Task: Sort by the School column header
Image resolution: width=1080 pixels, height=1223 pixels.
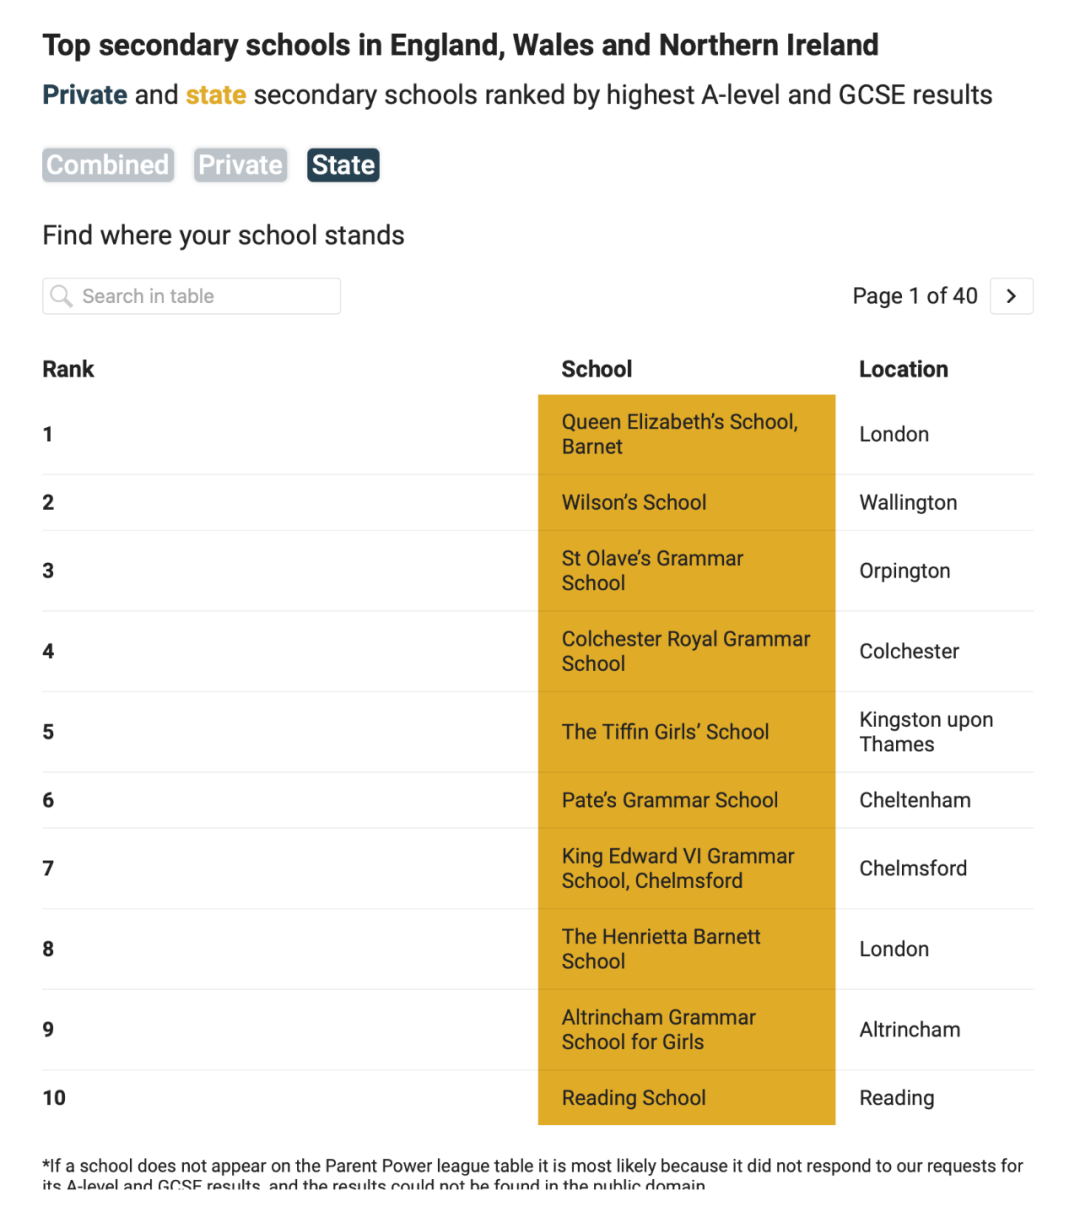Action: pyautogui.click(x=597, y=369)
